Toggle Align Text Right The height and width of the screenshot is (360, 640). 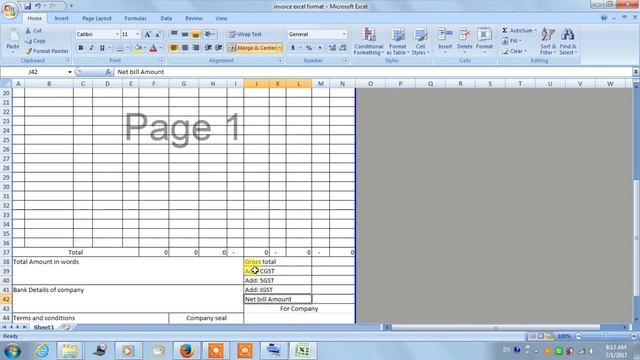coord(196,48)
